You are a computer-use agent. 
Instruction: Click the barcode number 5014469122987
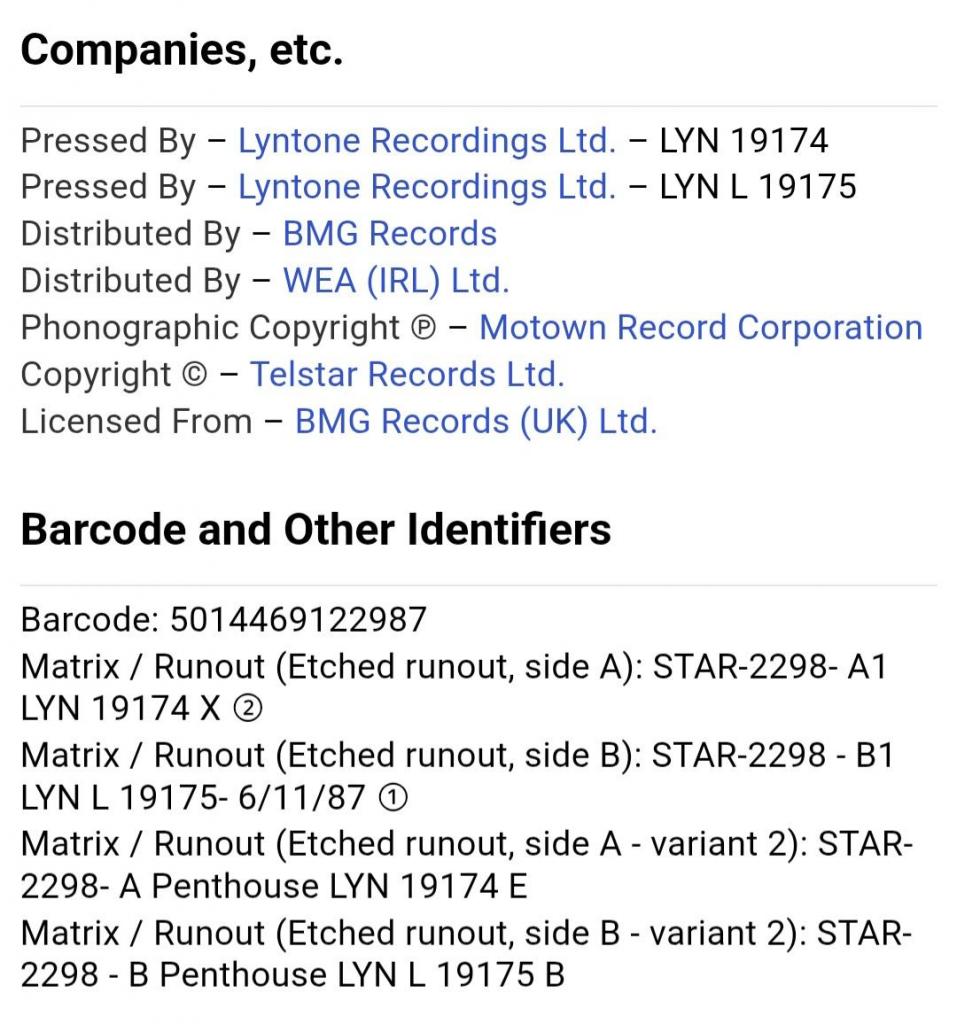(298, 619)
